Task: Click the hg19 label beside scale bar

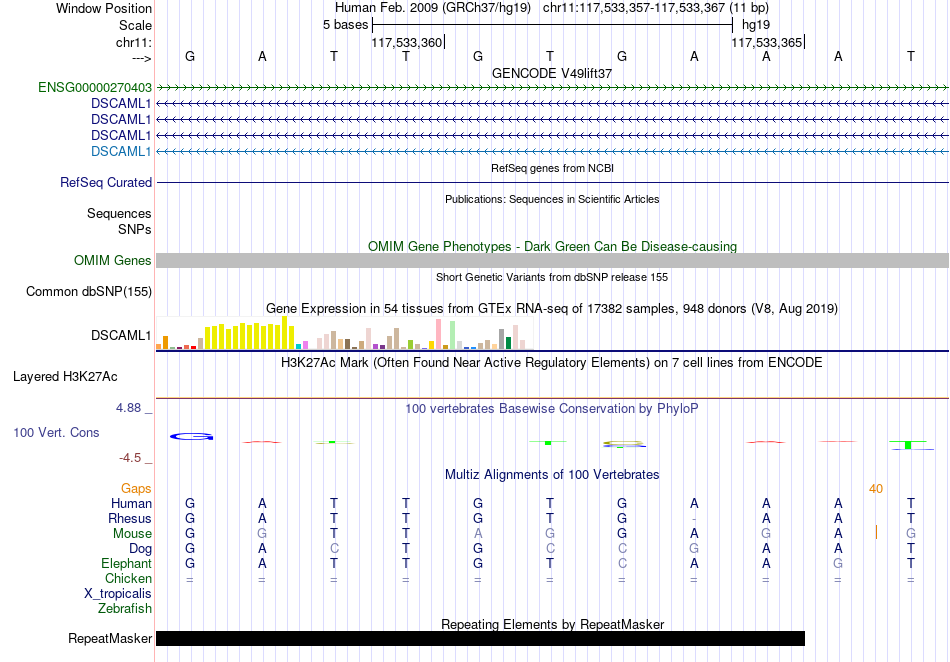Action: (x=756, y=25)
